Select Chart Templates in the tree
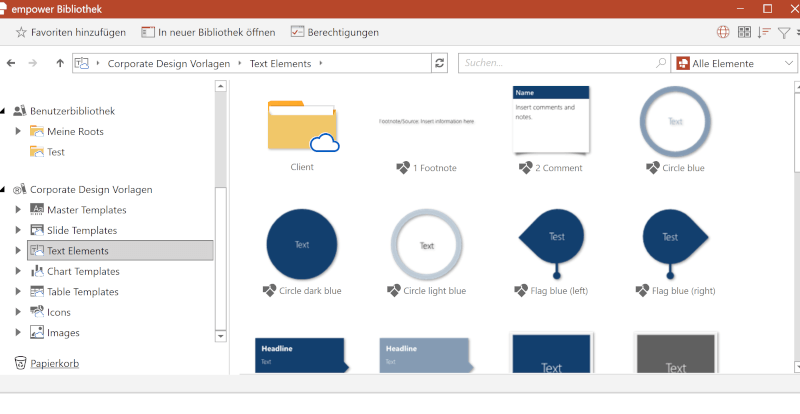 tap(83, 271)
